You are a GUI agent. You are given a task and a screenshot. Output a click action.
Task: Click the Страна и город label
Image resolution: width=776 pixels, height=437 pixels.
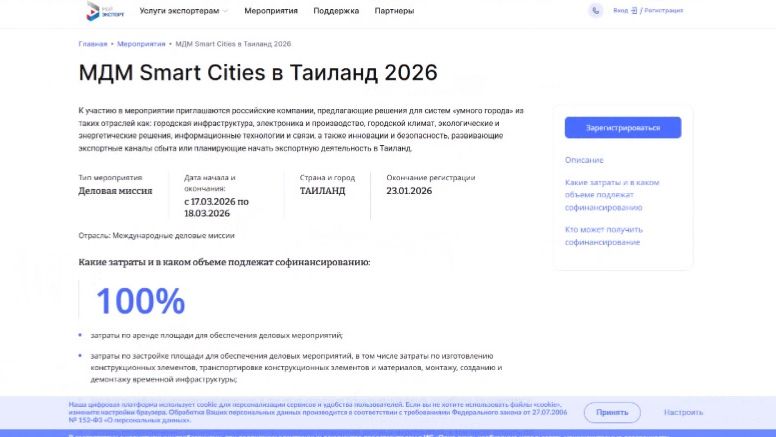coord(327,178)
